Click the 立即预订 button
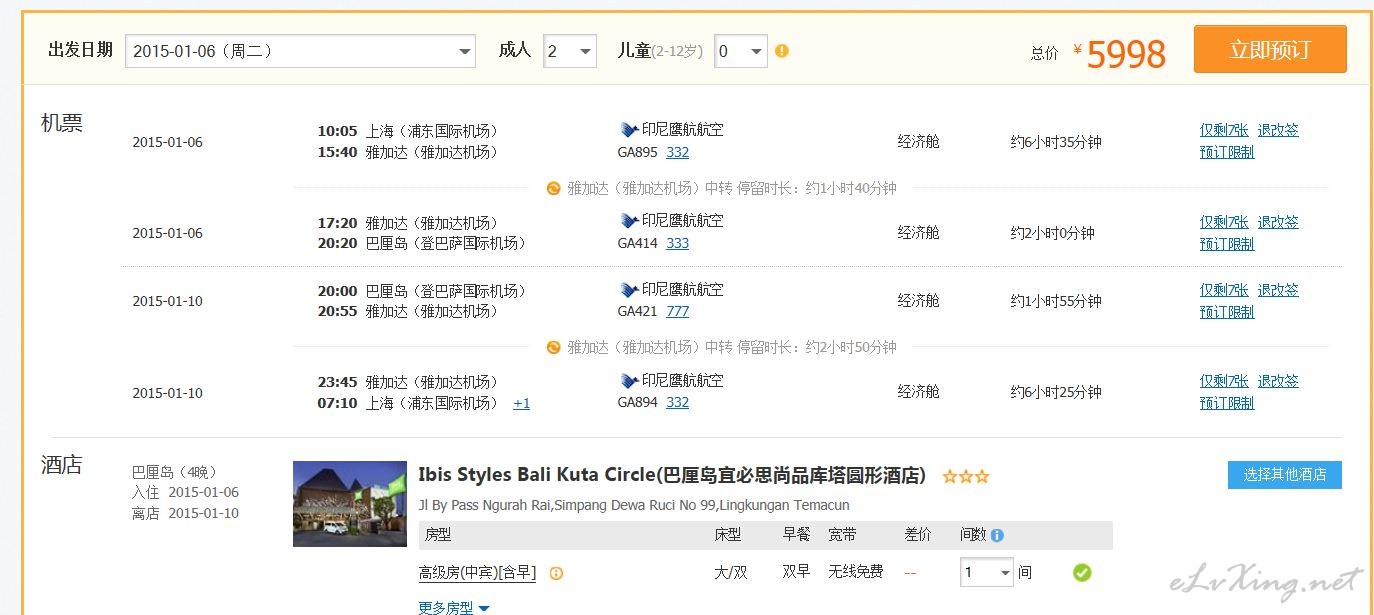The image size is (1374, 615). (x=1270, y=49)
